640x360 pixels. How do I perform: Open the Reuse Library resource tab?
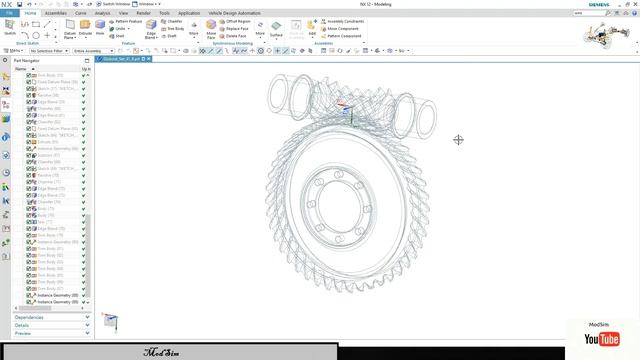(x=6, y=119)
